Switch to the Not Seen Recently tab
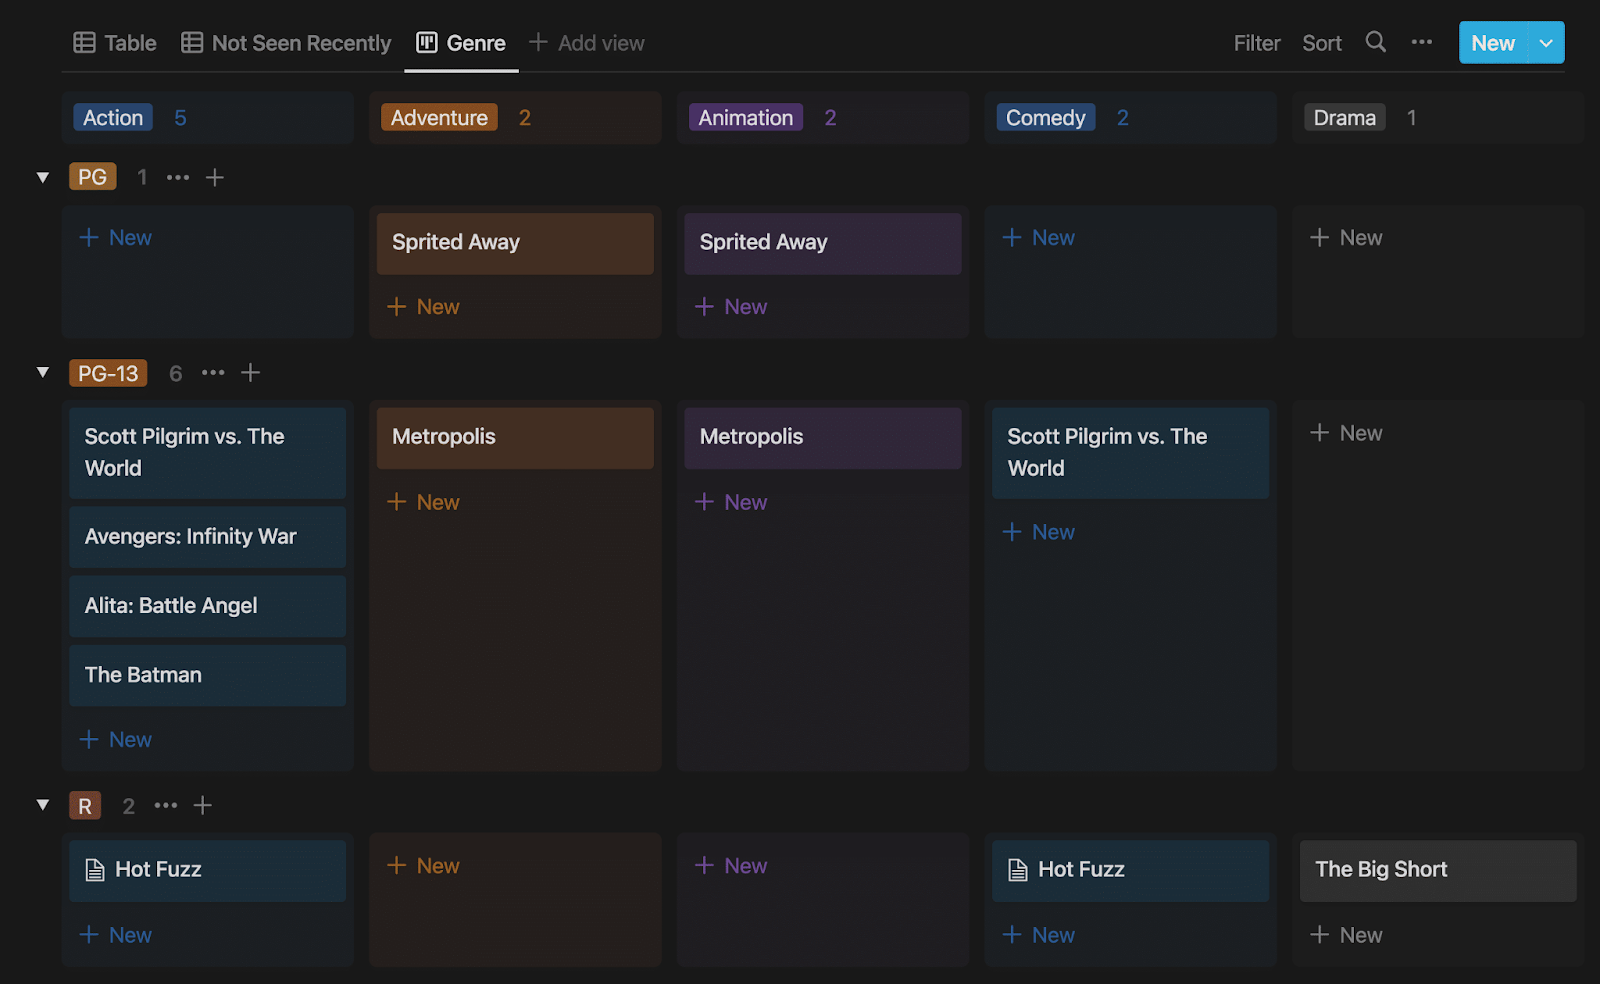 (x=286, y=43)
